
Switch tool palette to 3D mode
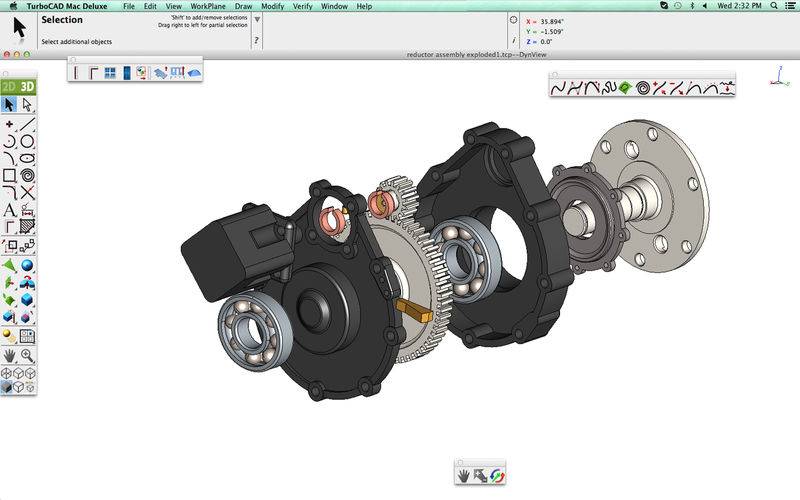point(27,88)
